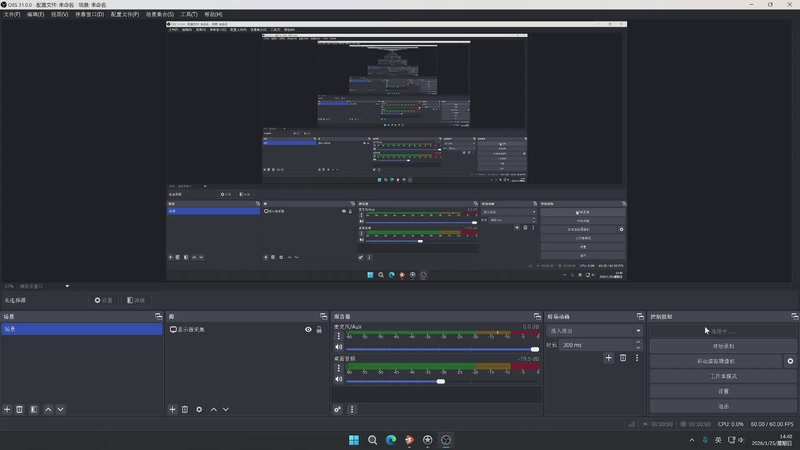Click 退出 exit button in Controls
Viewport: 800px width, 450px height.
click(723, 406)
